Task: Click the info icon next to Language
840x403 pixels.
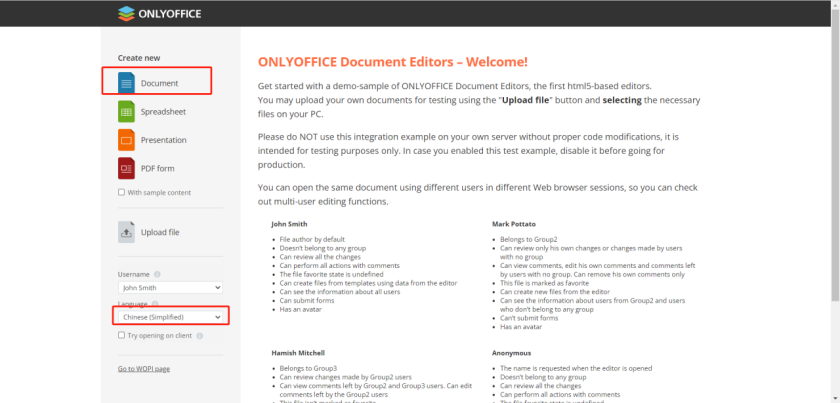Action: (x=155, y=304)
